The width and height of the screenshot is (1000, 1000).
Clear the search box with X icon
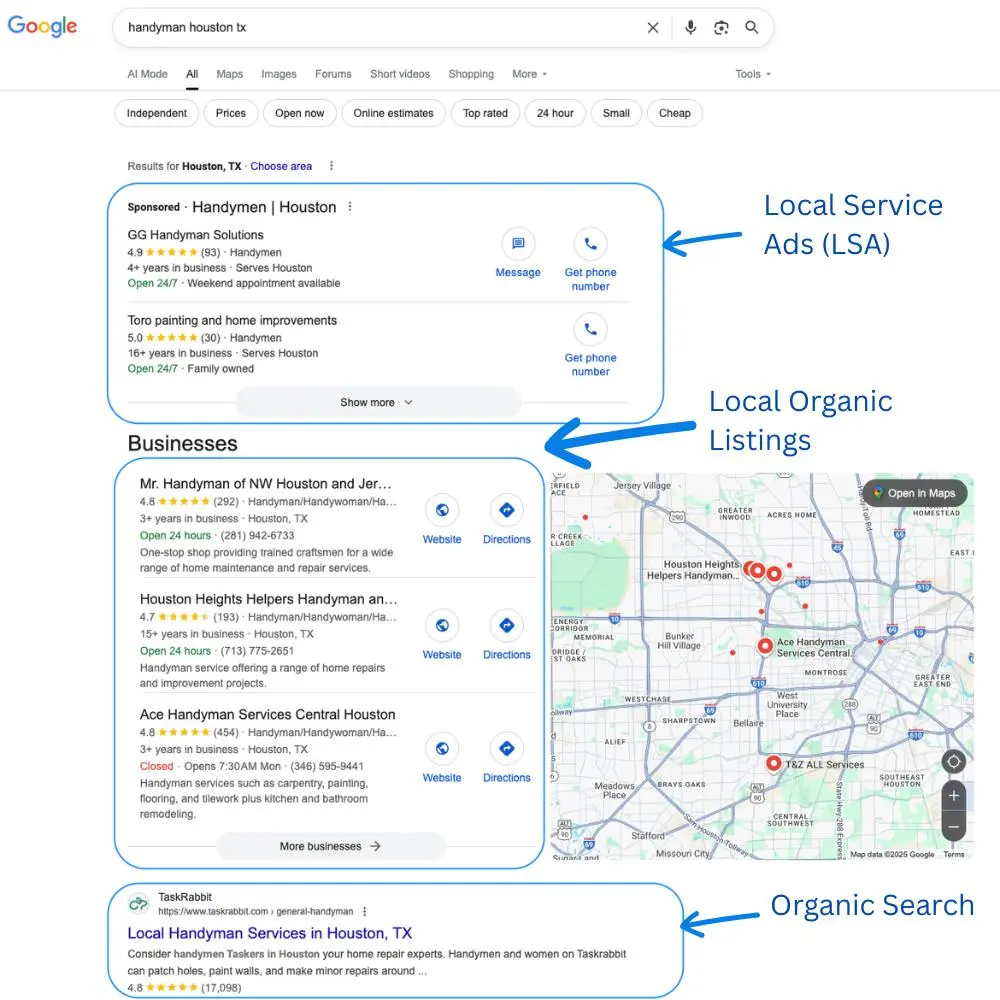point(653,28)
